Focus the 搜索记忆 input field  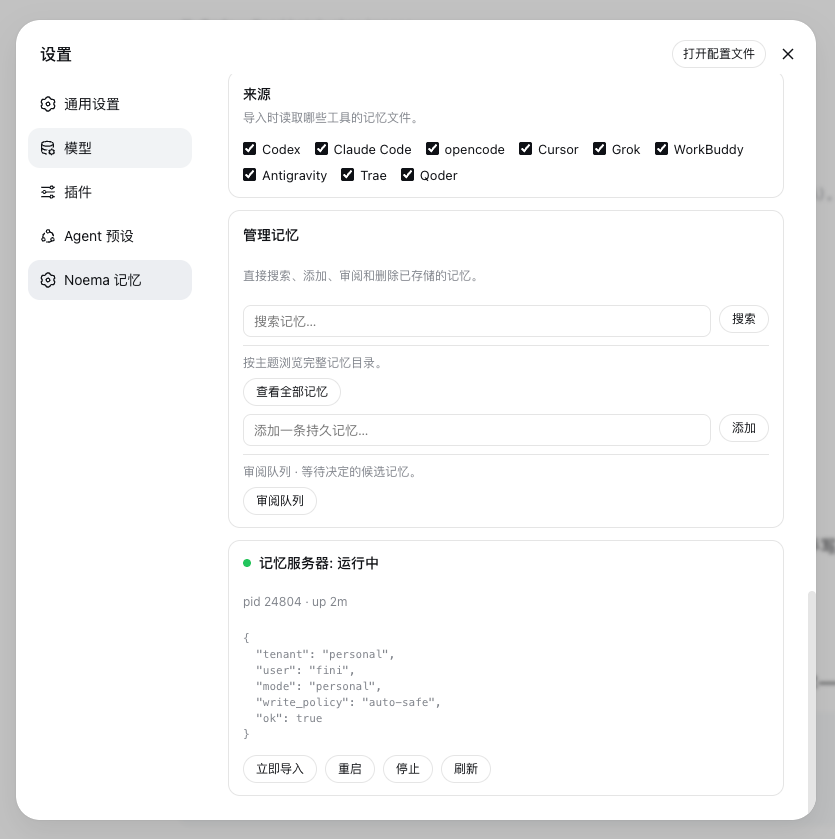pyautogui.click(x=477, y=321)
